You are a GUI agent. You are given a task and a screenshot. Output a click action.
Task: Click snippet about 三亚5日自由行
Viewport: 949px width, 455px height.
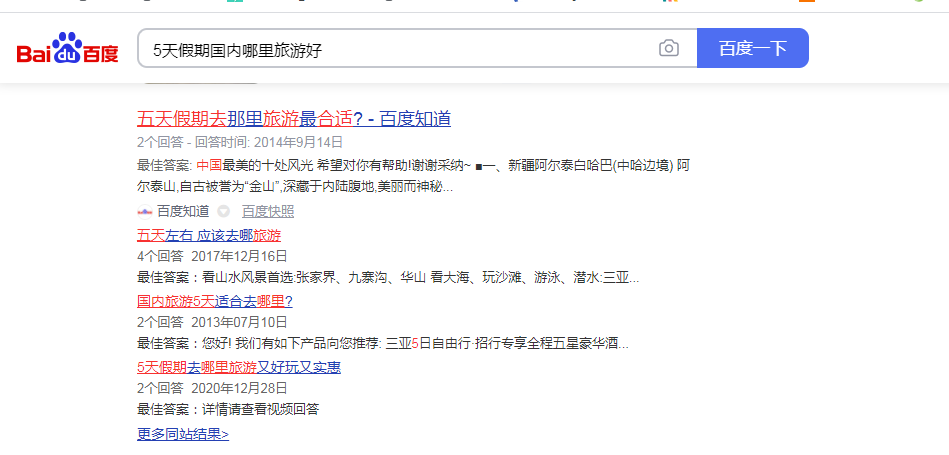tap(383, 344)
